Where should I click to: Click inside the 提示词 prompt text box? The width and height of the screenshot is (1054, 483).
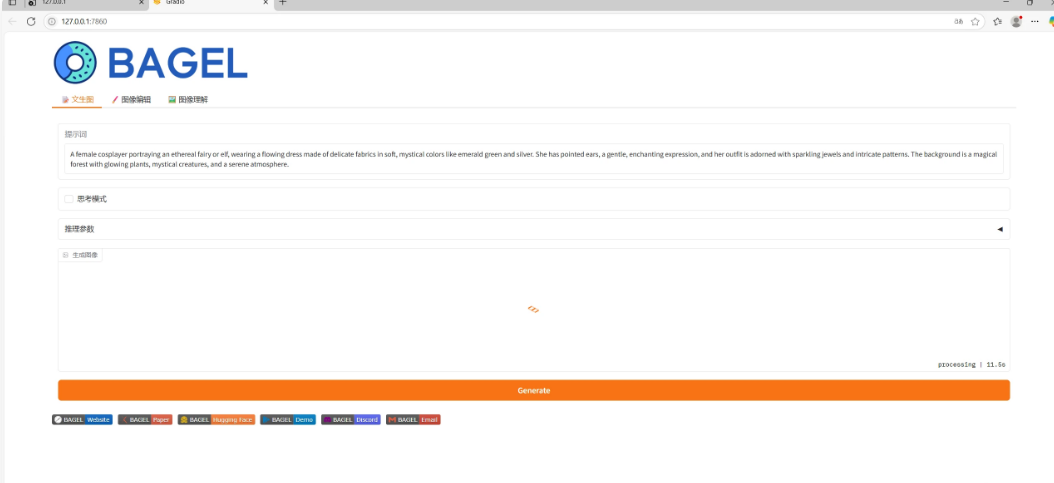click(x=534, y=159)
